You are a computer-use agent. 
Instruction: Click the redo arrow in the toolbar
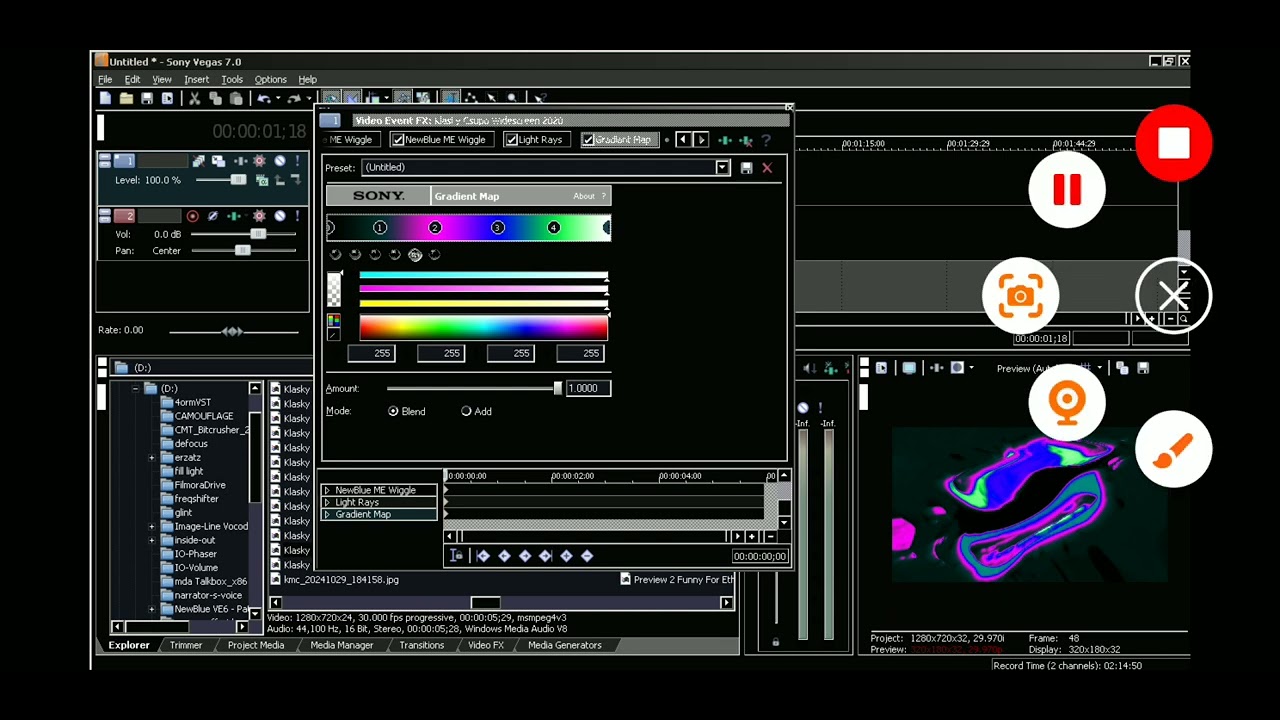click(294, 98)
